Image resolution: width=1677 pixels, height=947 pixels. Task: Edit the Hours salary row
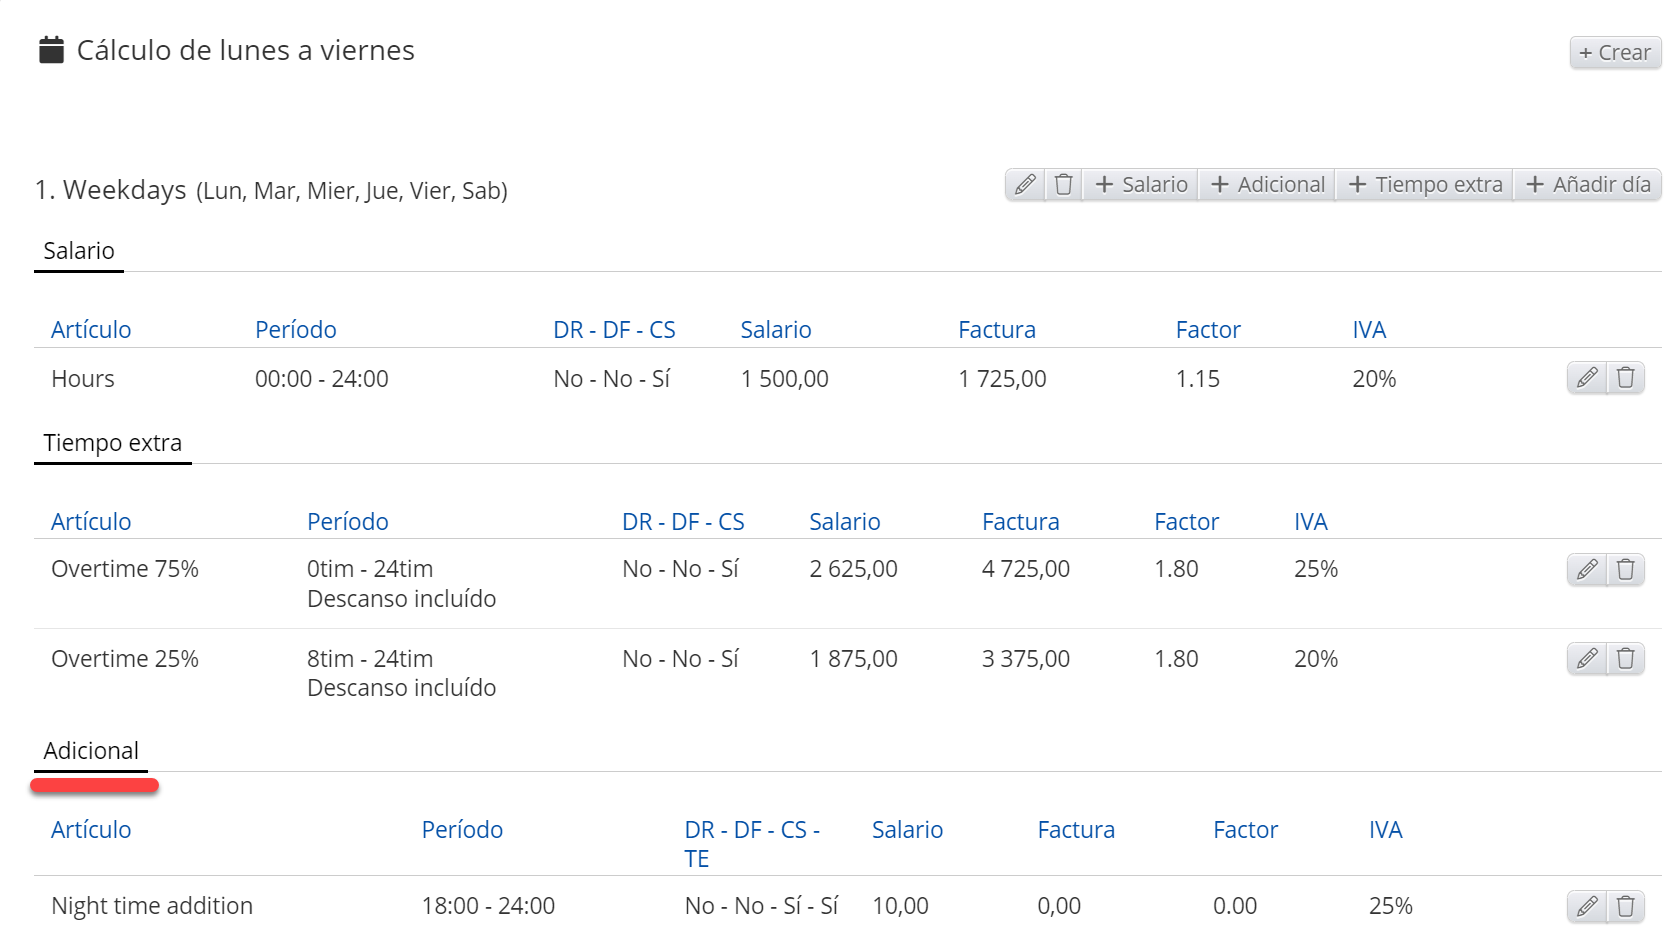[1586, 378]
